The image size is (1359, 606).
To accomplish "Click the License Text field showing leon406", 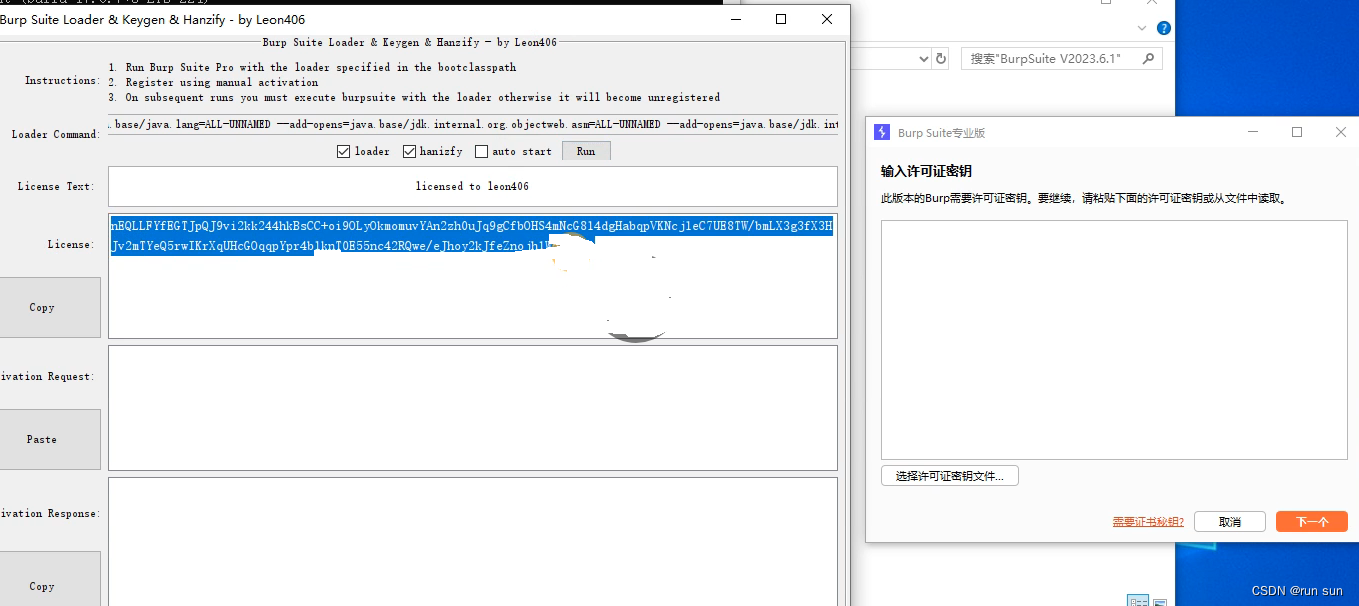I will tap(473, 186).
